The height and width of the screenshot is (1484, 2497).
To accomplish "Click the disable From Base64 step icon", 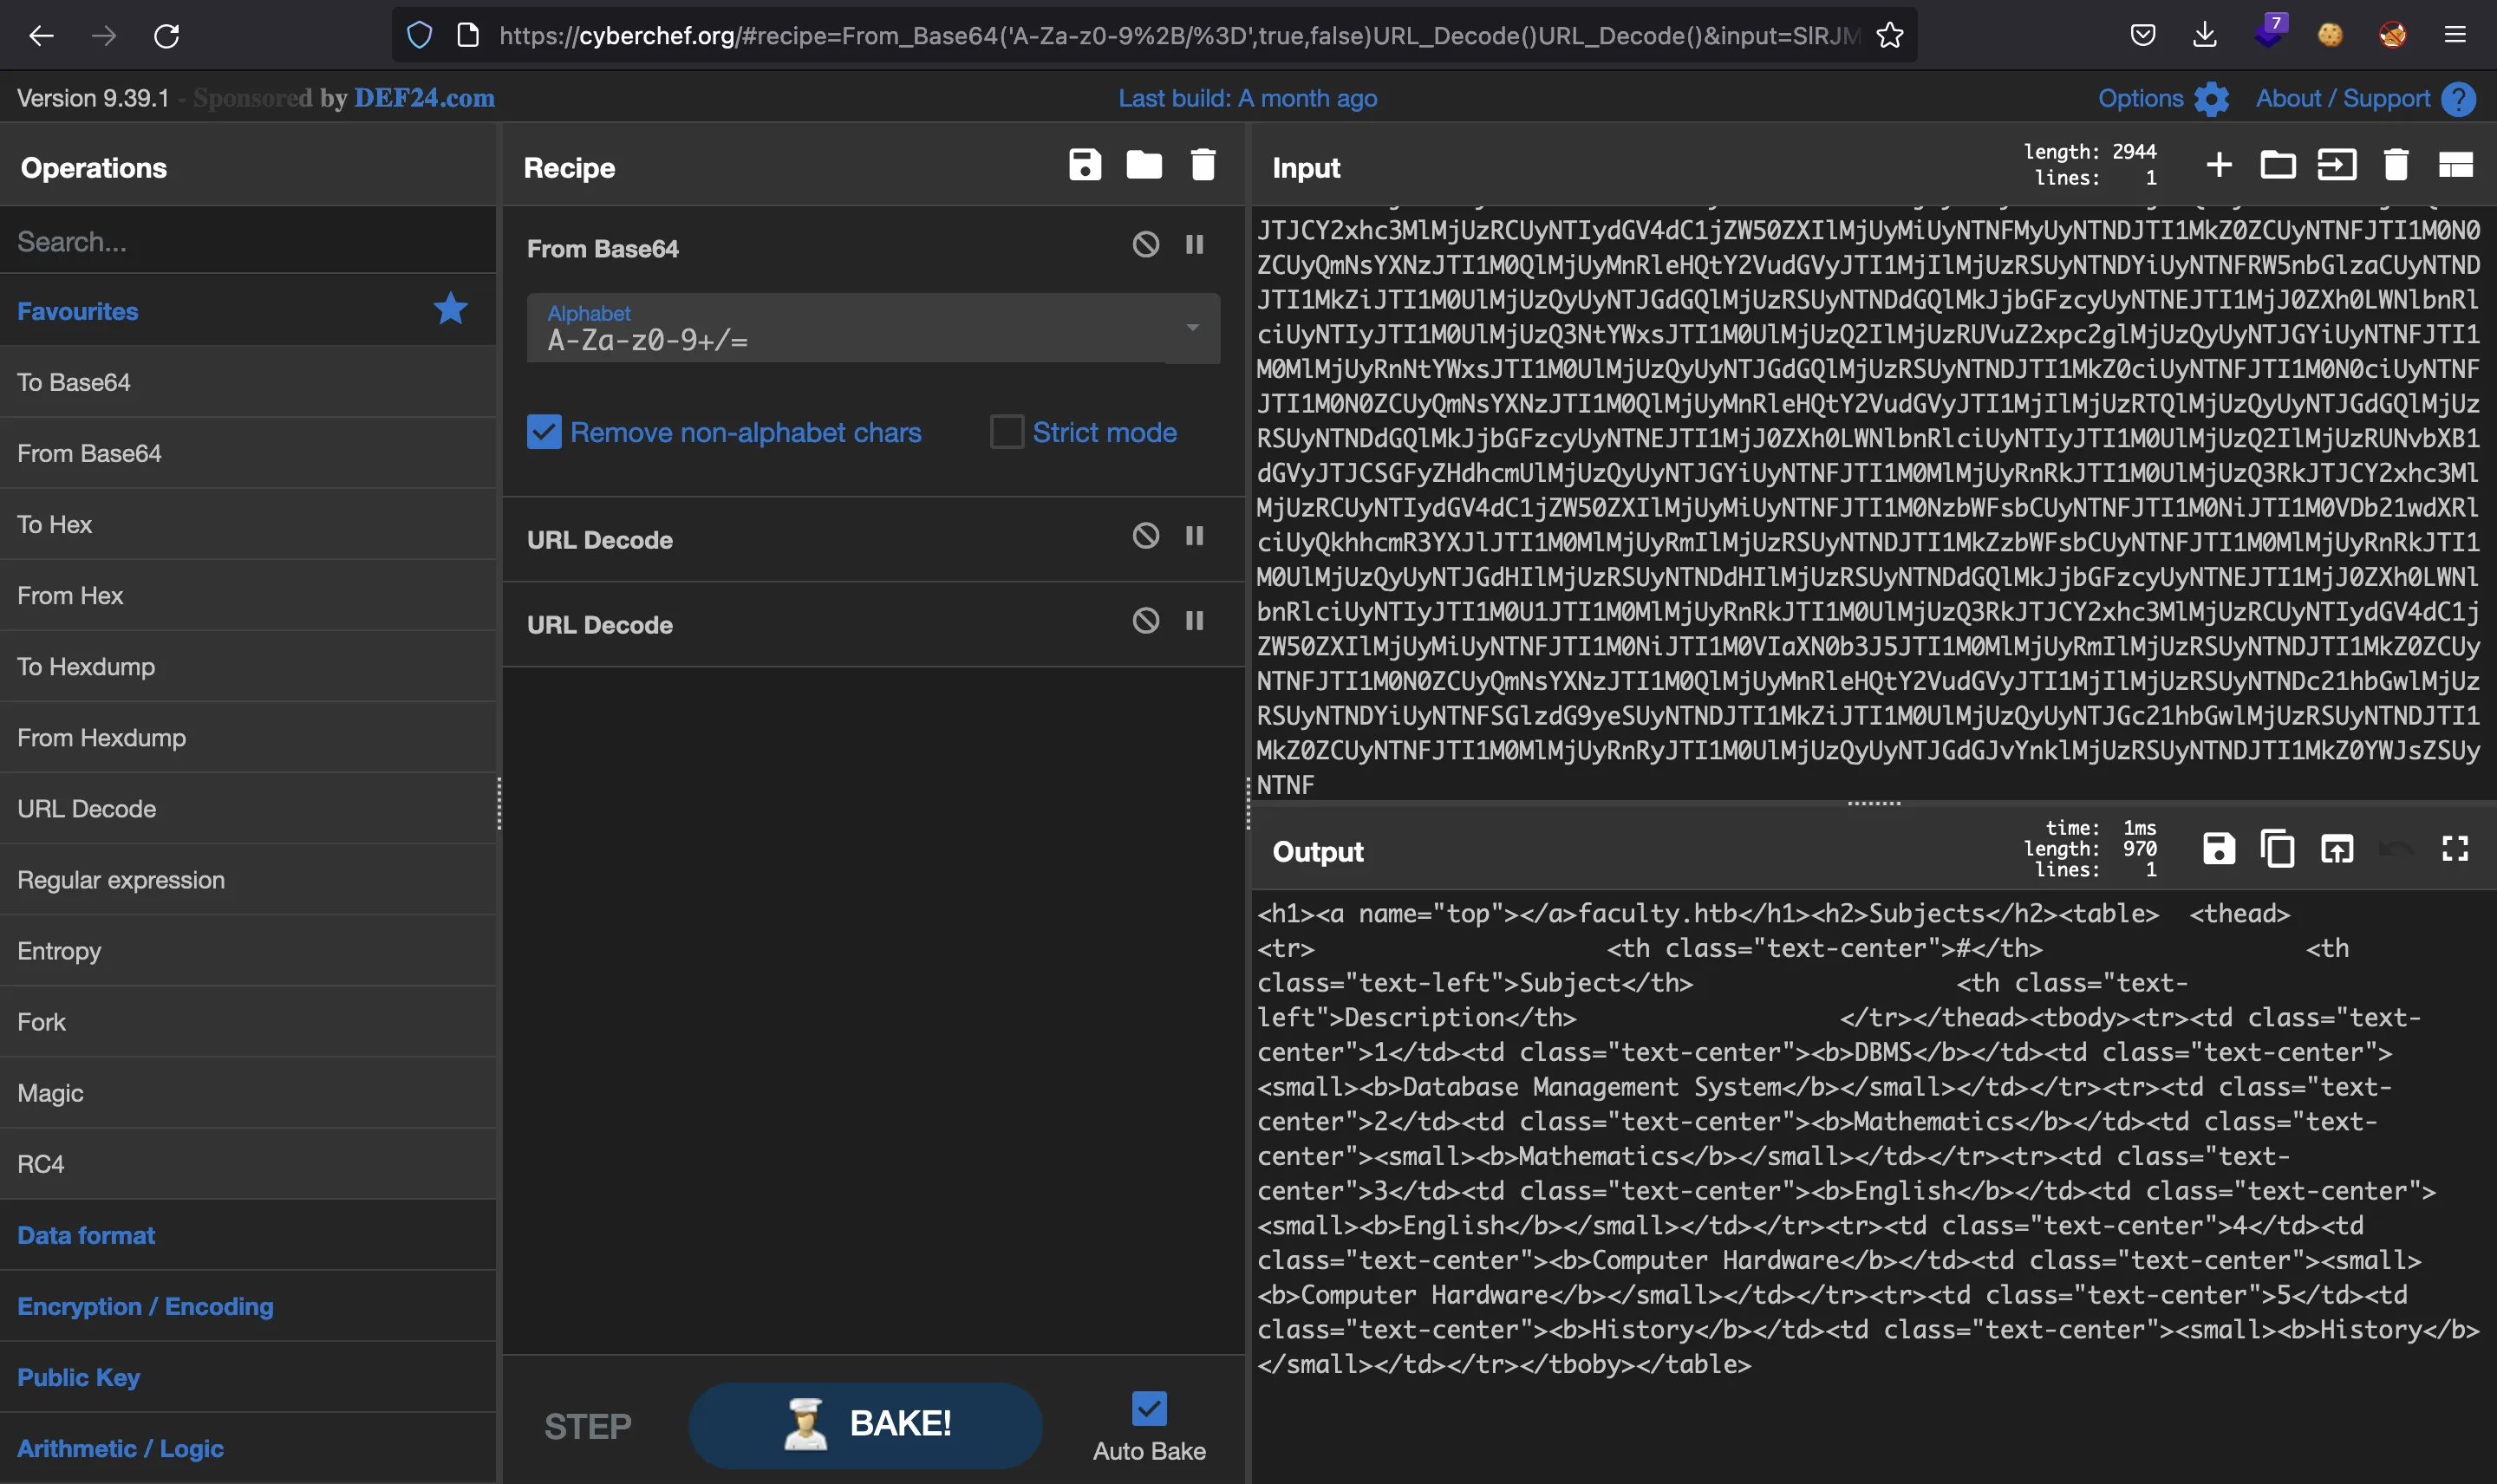I will (x=1145, y=247).
